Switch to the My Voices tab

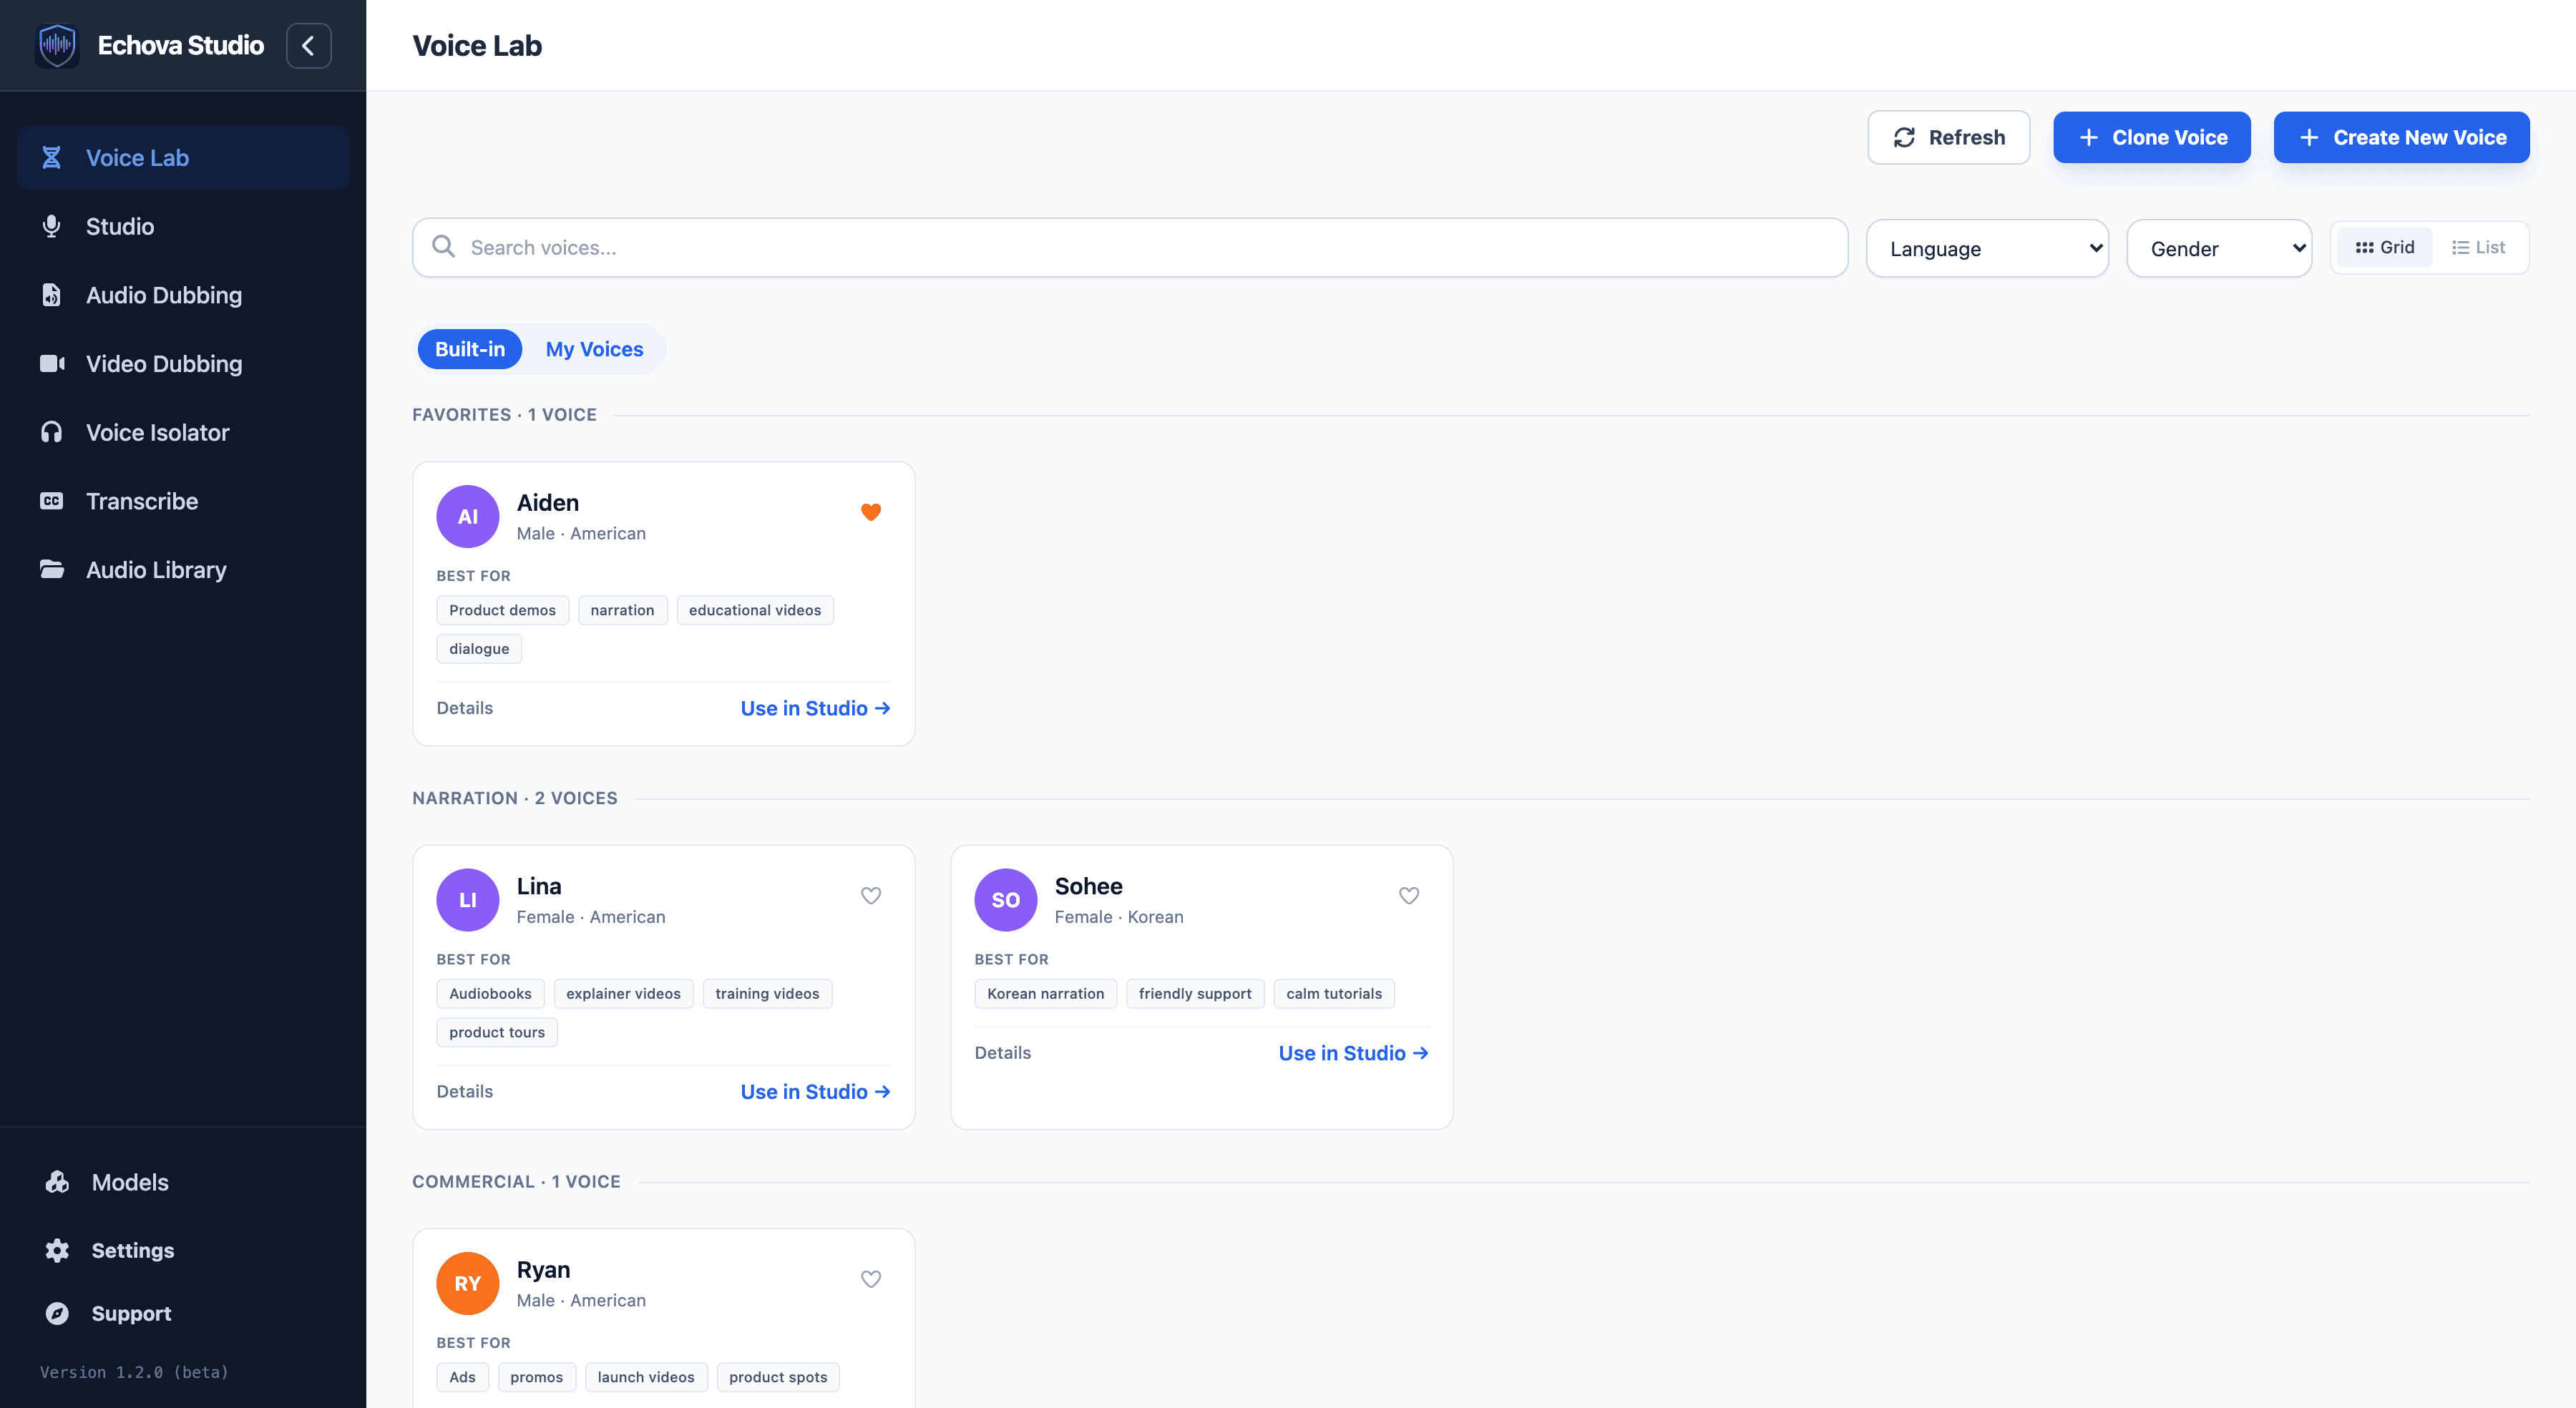594,349
